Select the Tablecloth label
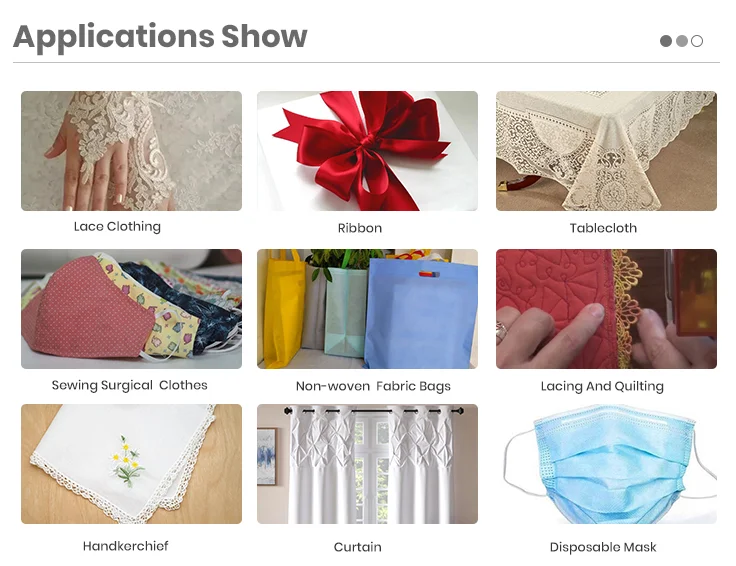Screen dimensions: 736x566 tap(603, 228)
